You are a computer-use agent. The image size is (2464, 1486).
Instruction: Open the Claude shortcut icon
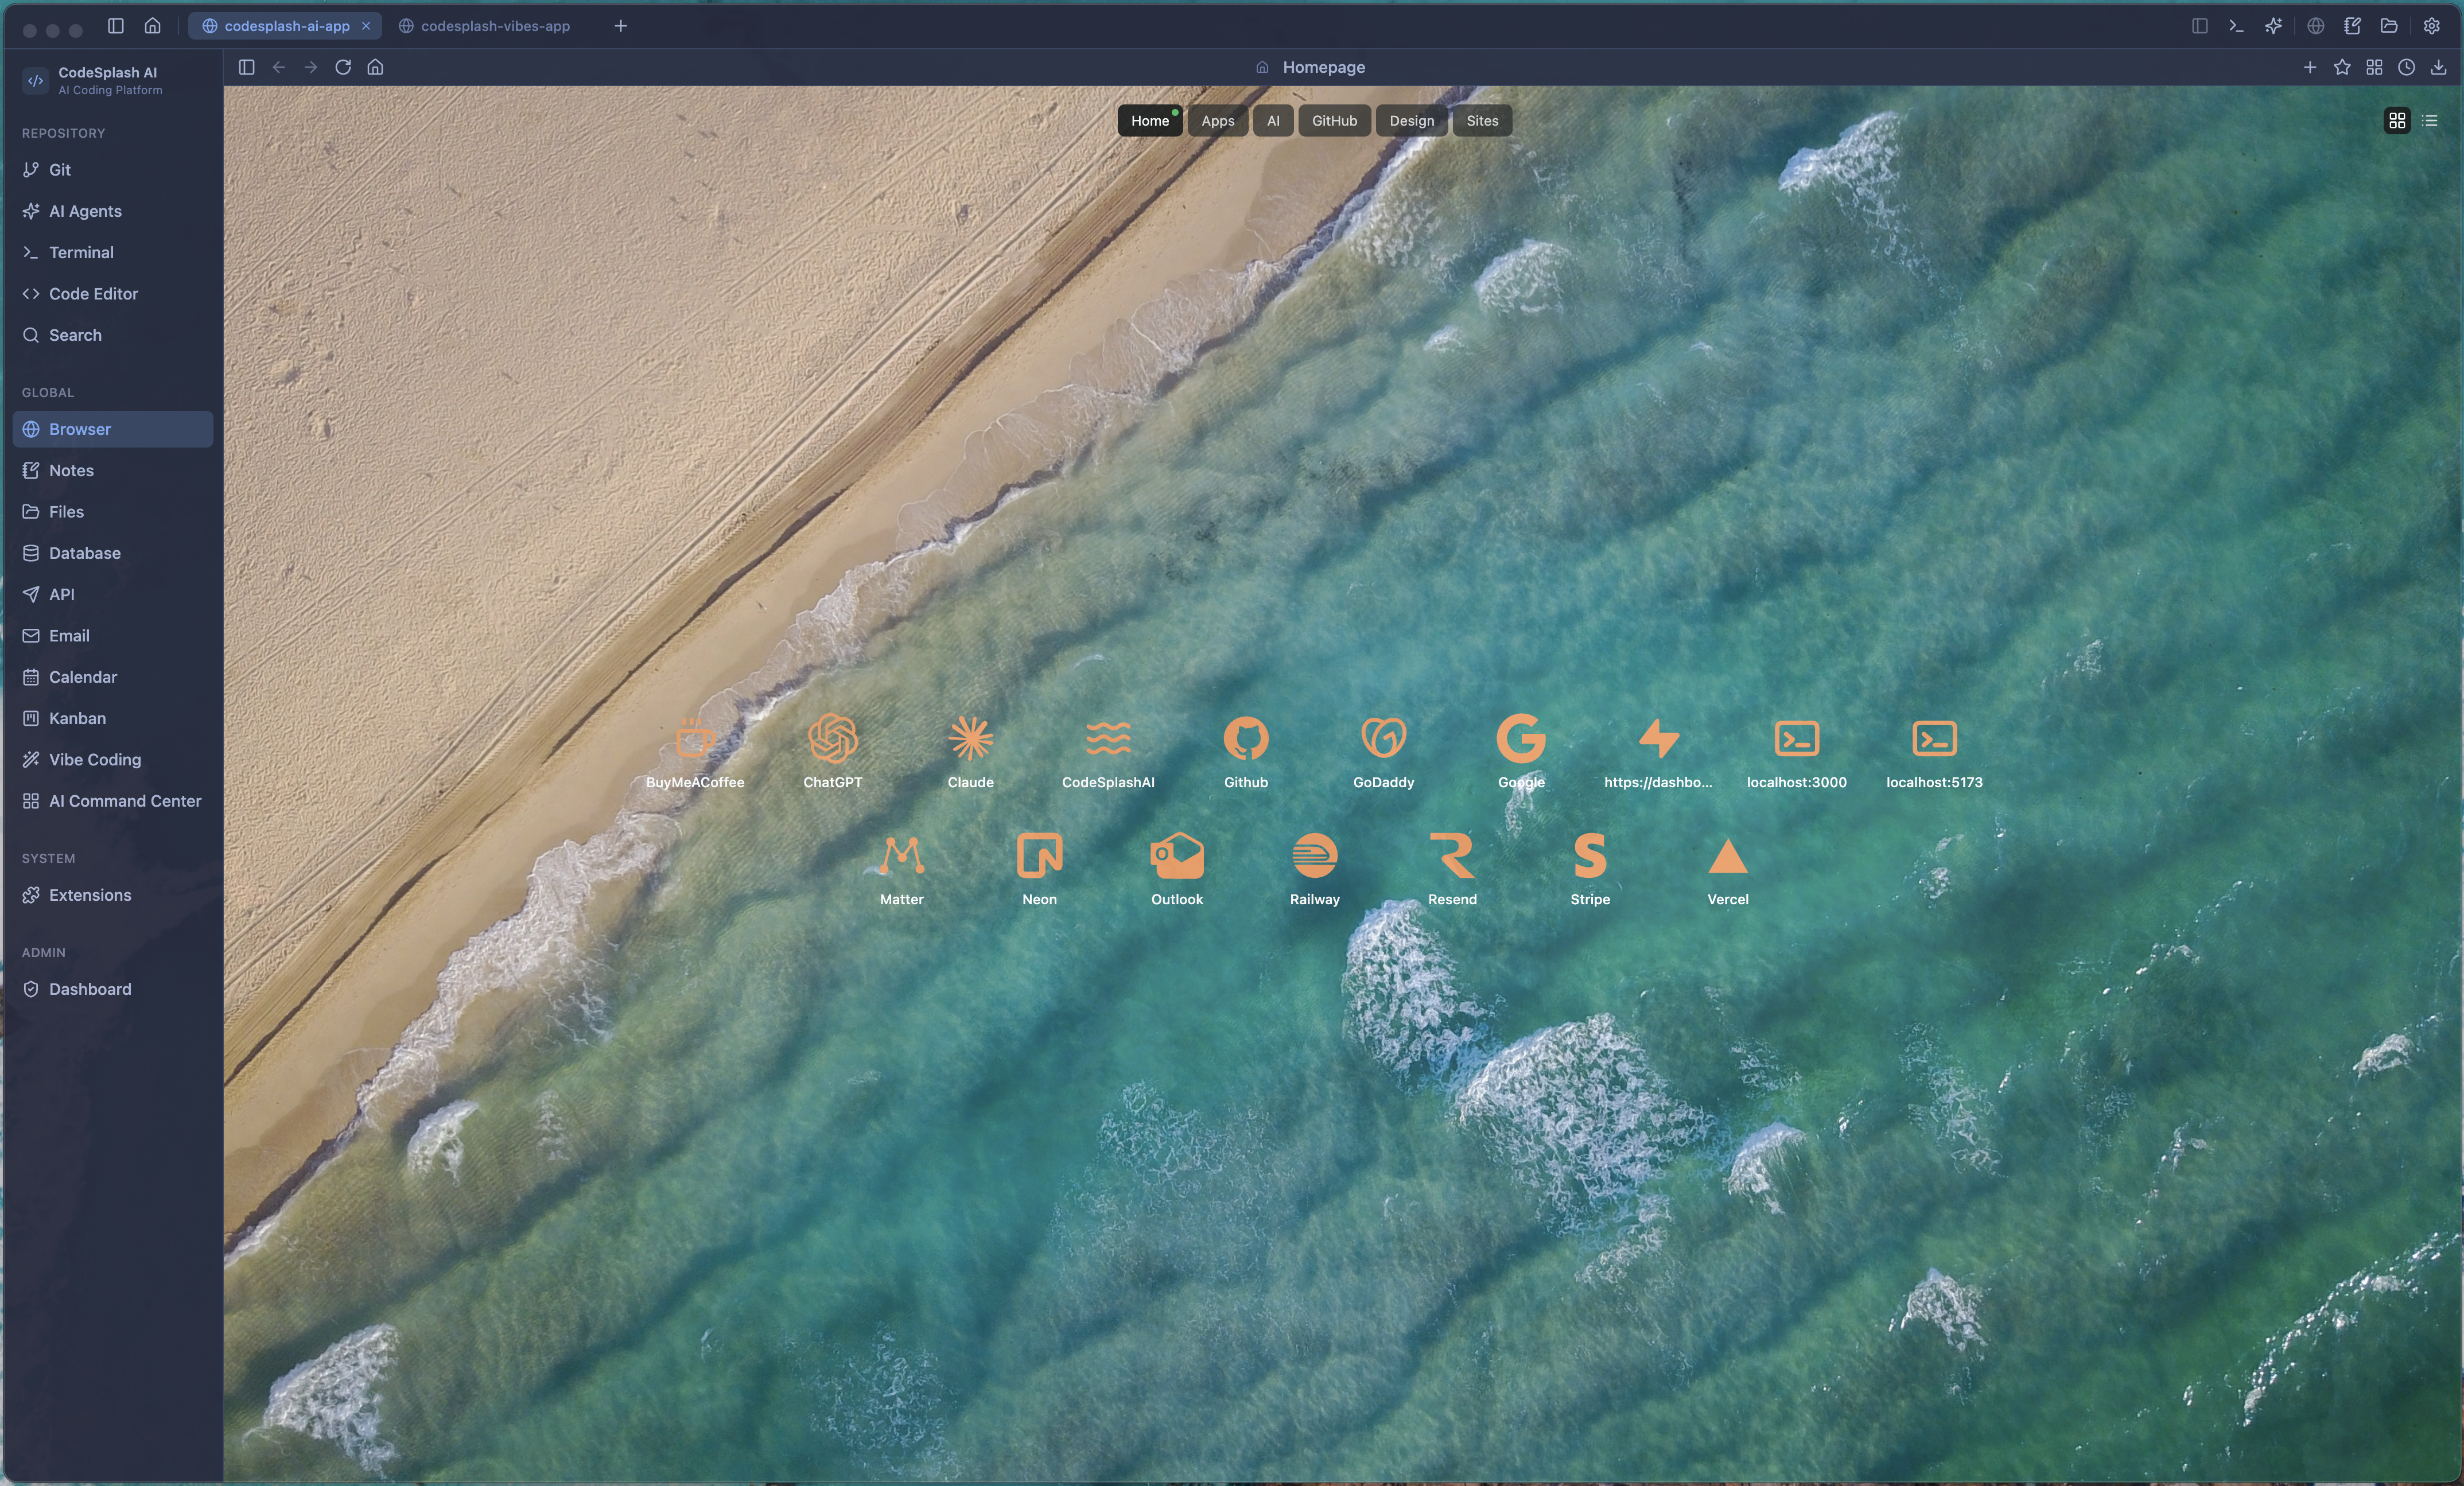click(970, 740)
